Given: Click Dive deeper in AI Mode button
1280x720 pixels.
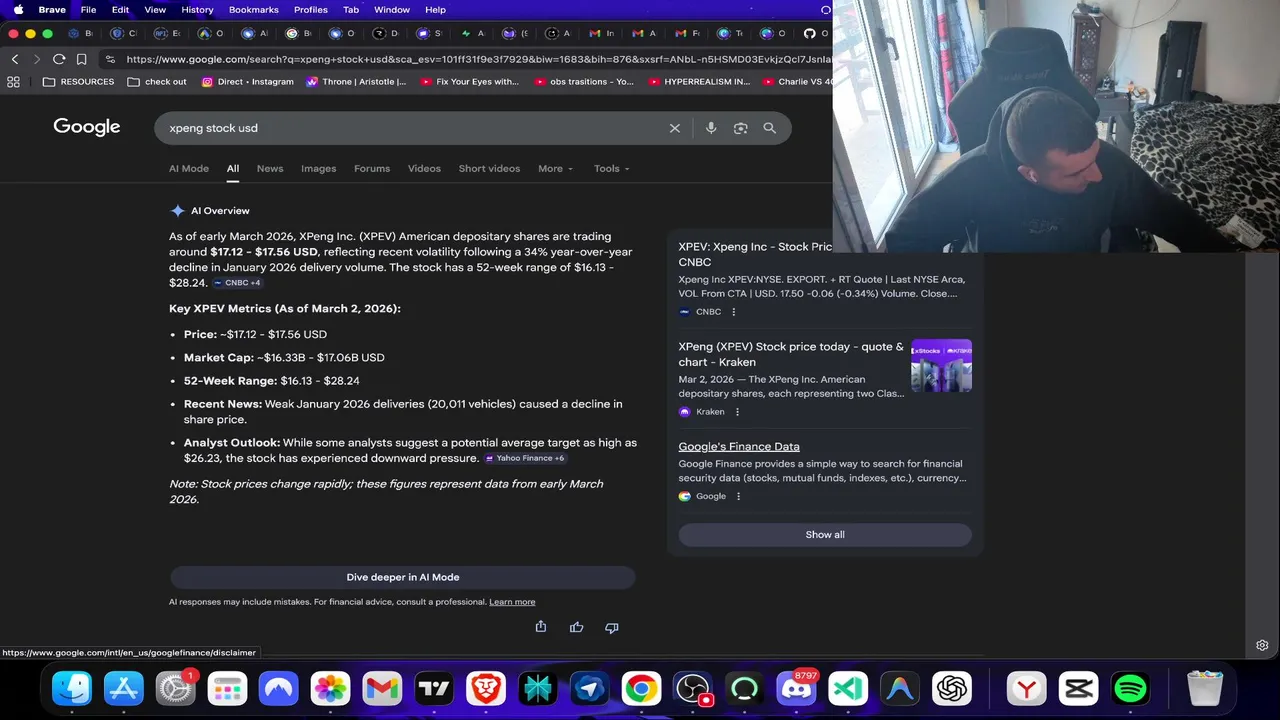Looking at the screenshot, I should point(403,577).
